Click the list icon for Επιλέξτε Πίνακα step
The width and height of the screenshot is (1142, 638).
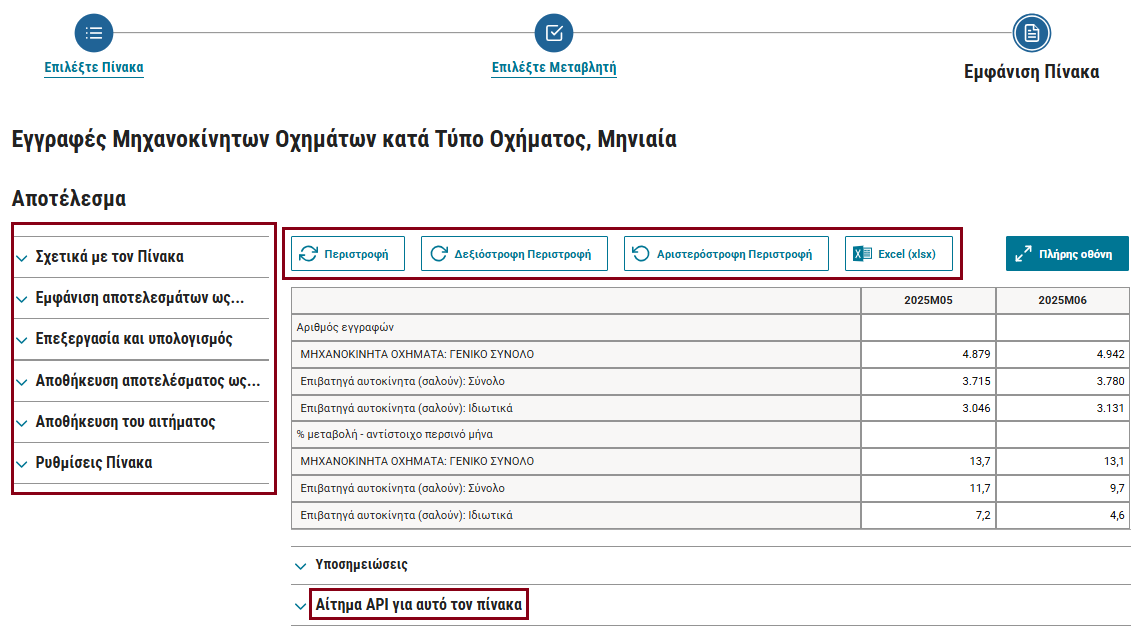point(94,33)
